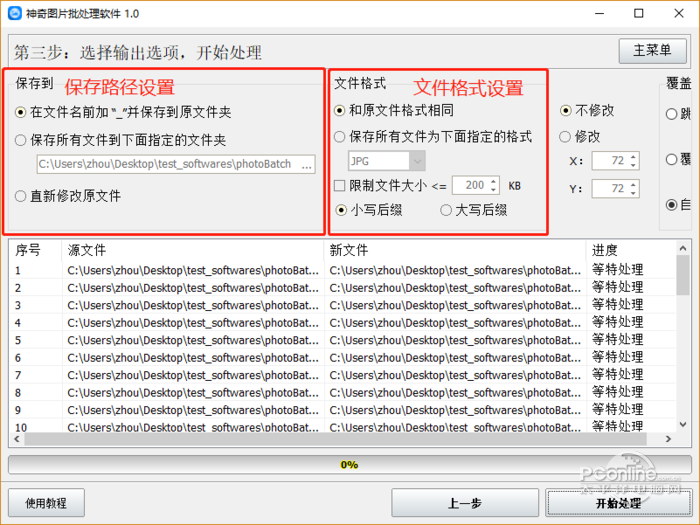The height and width of the screenshot is (525, 700).
Task: Close the application window
Action: pos(679,13)
